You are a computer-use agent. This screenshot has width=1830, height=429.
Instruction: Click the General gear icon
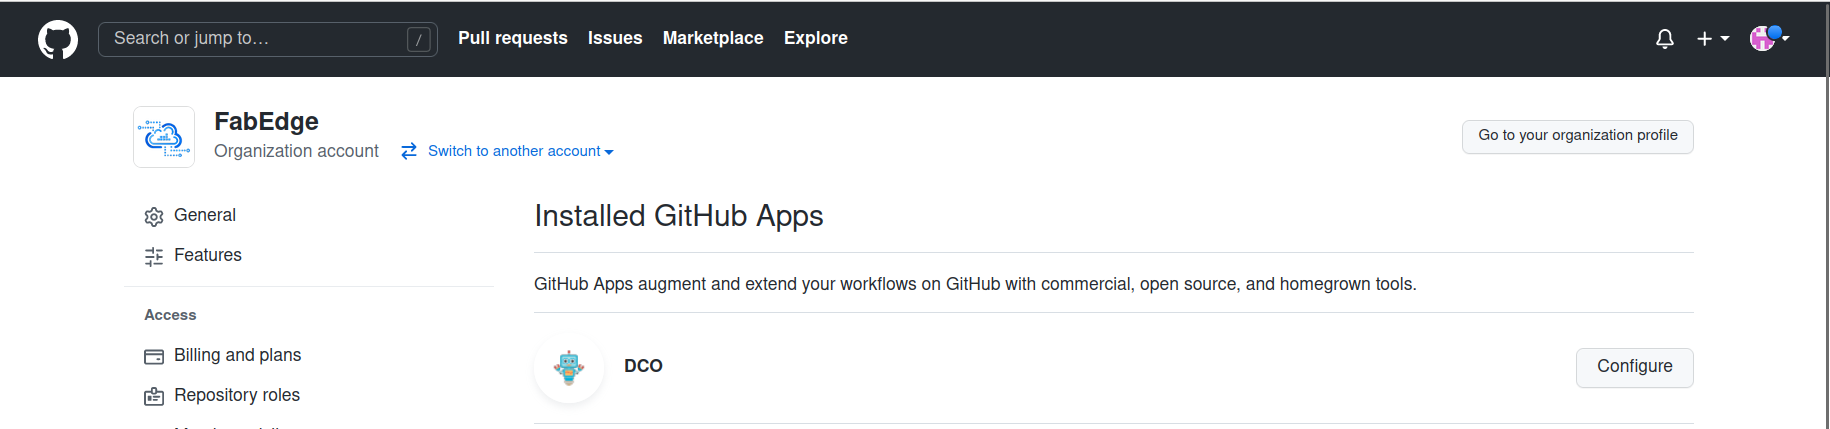pos(154,216)
